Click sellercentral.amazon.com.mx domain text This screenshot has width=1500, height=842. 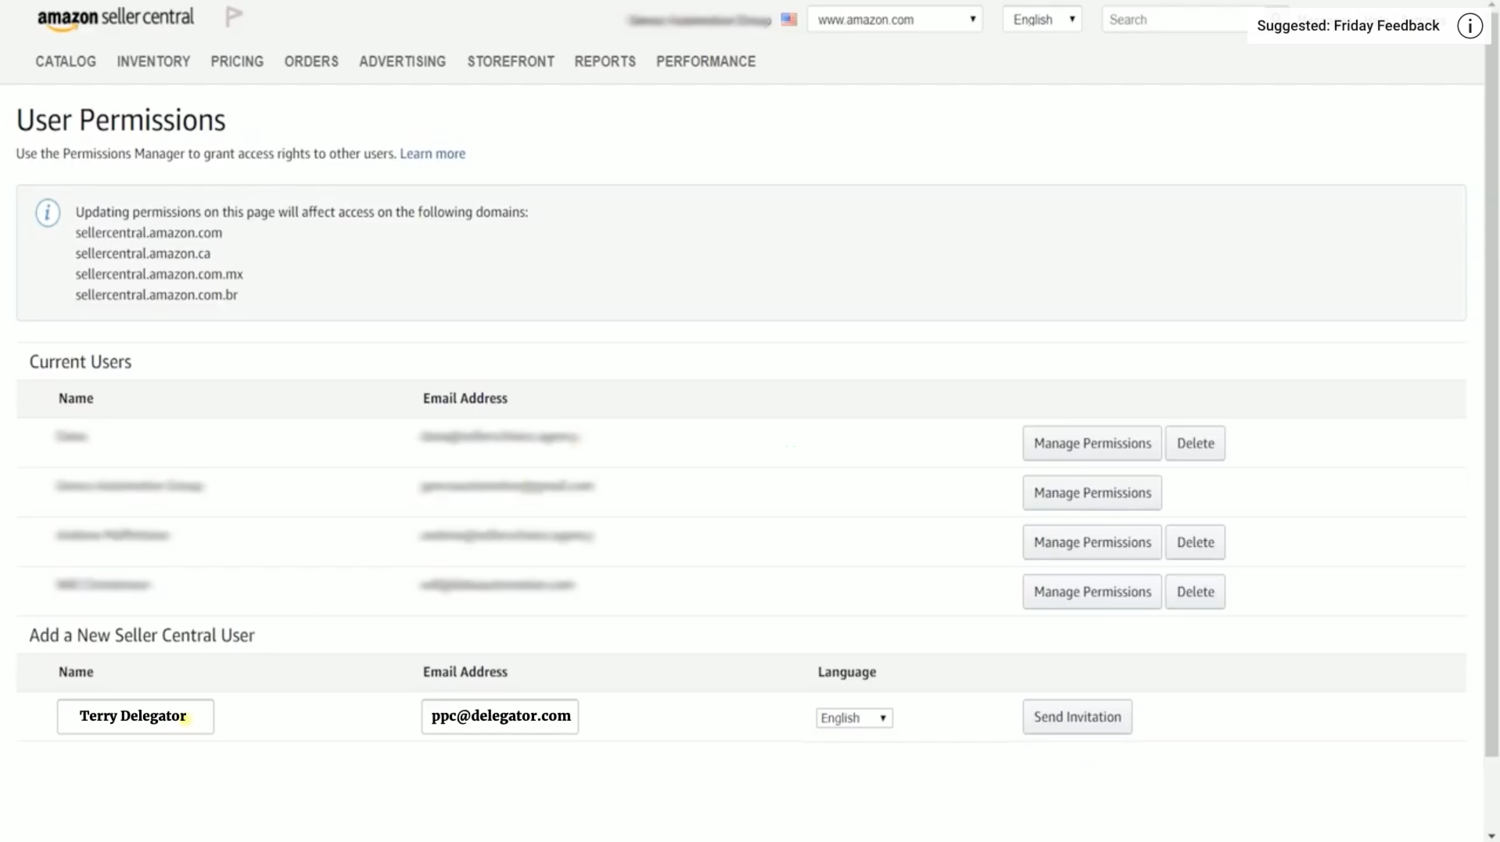[x=159, y=274]
